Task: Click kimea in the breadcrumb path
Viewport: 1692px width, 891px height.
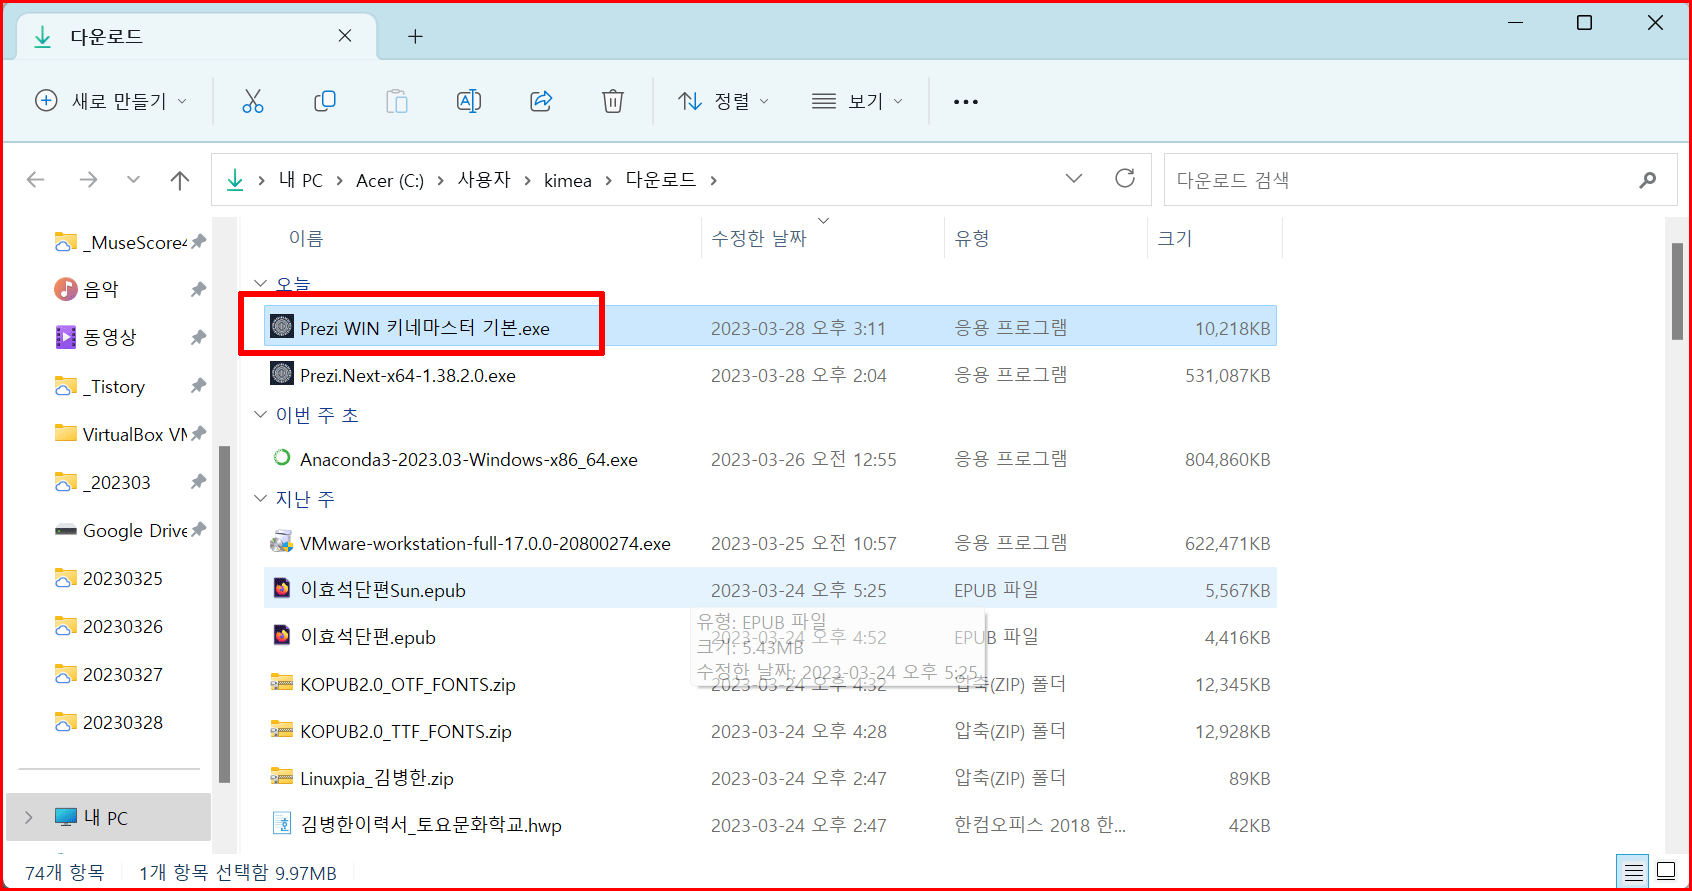Action: point(568,181)
